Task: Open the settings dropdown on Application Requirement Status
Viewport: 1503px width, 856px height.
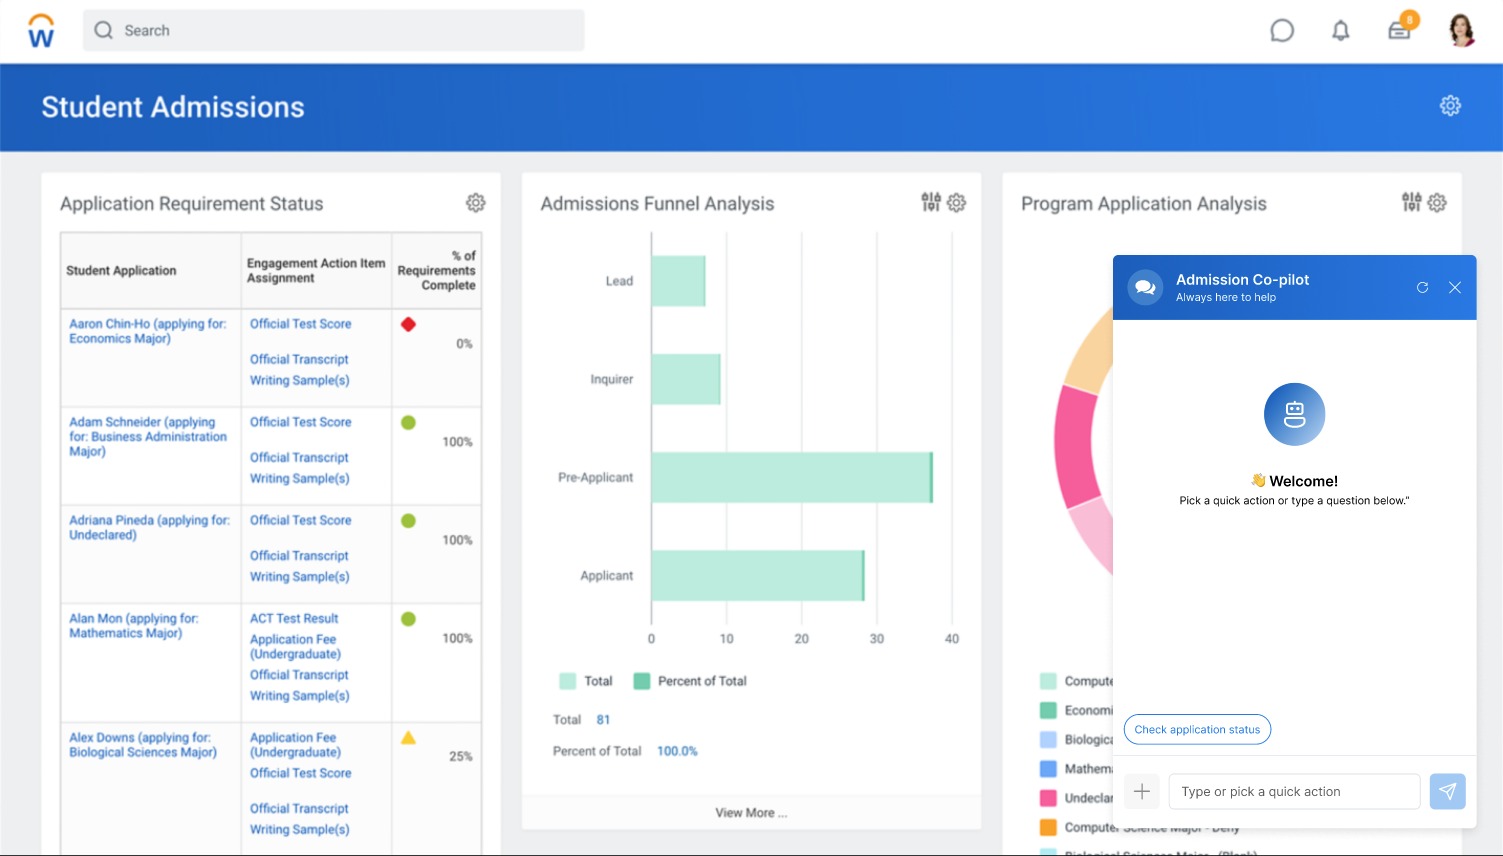Action: [475, 202]
